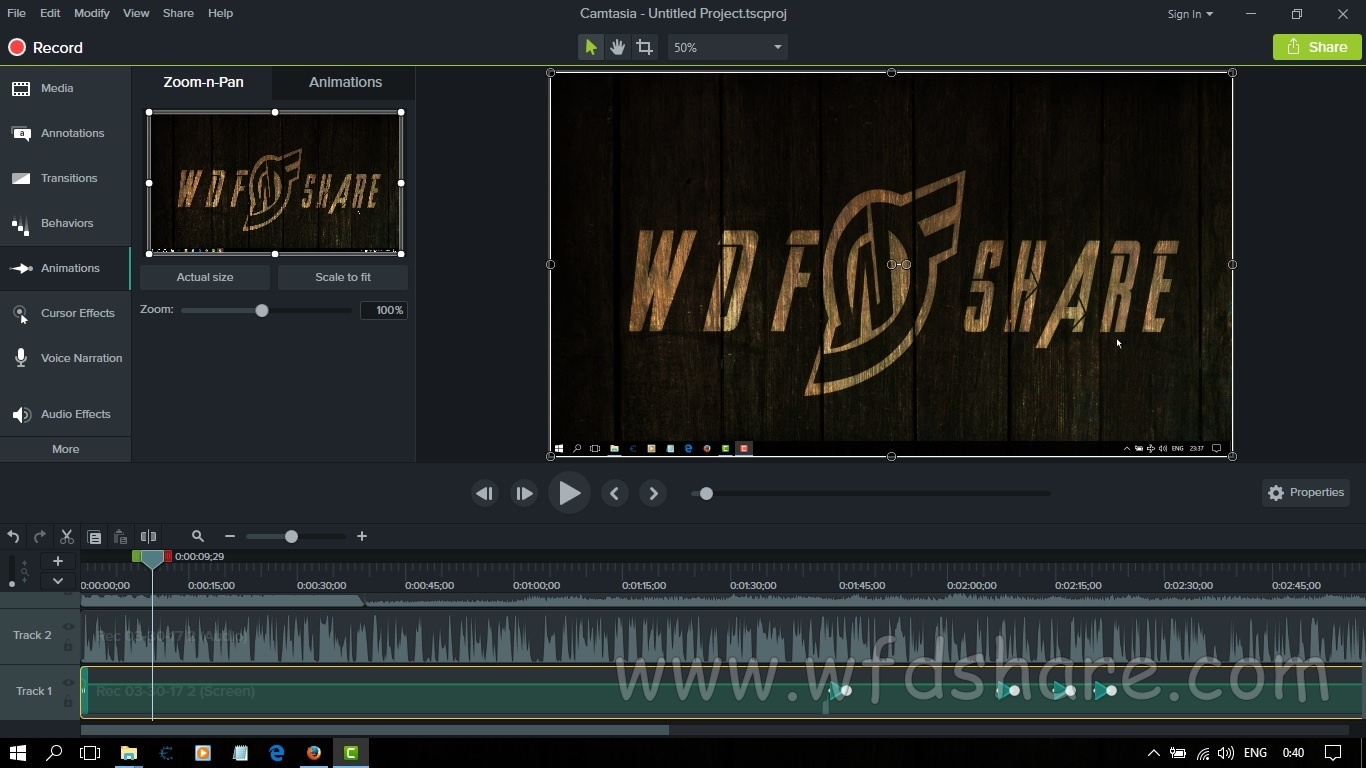
Task: Toggle lock on Track 1
Action: pos(68,702)
